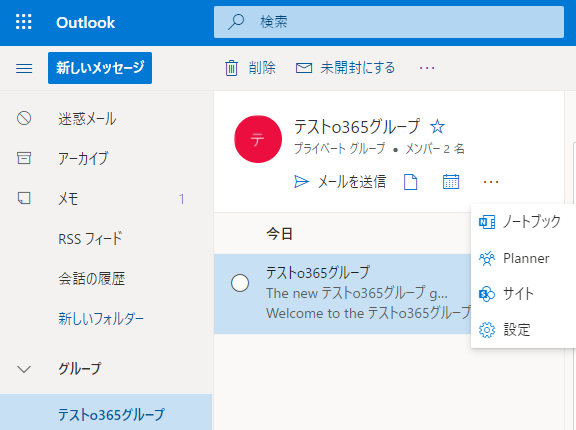Click the グループ section heading

point(79,369)
